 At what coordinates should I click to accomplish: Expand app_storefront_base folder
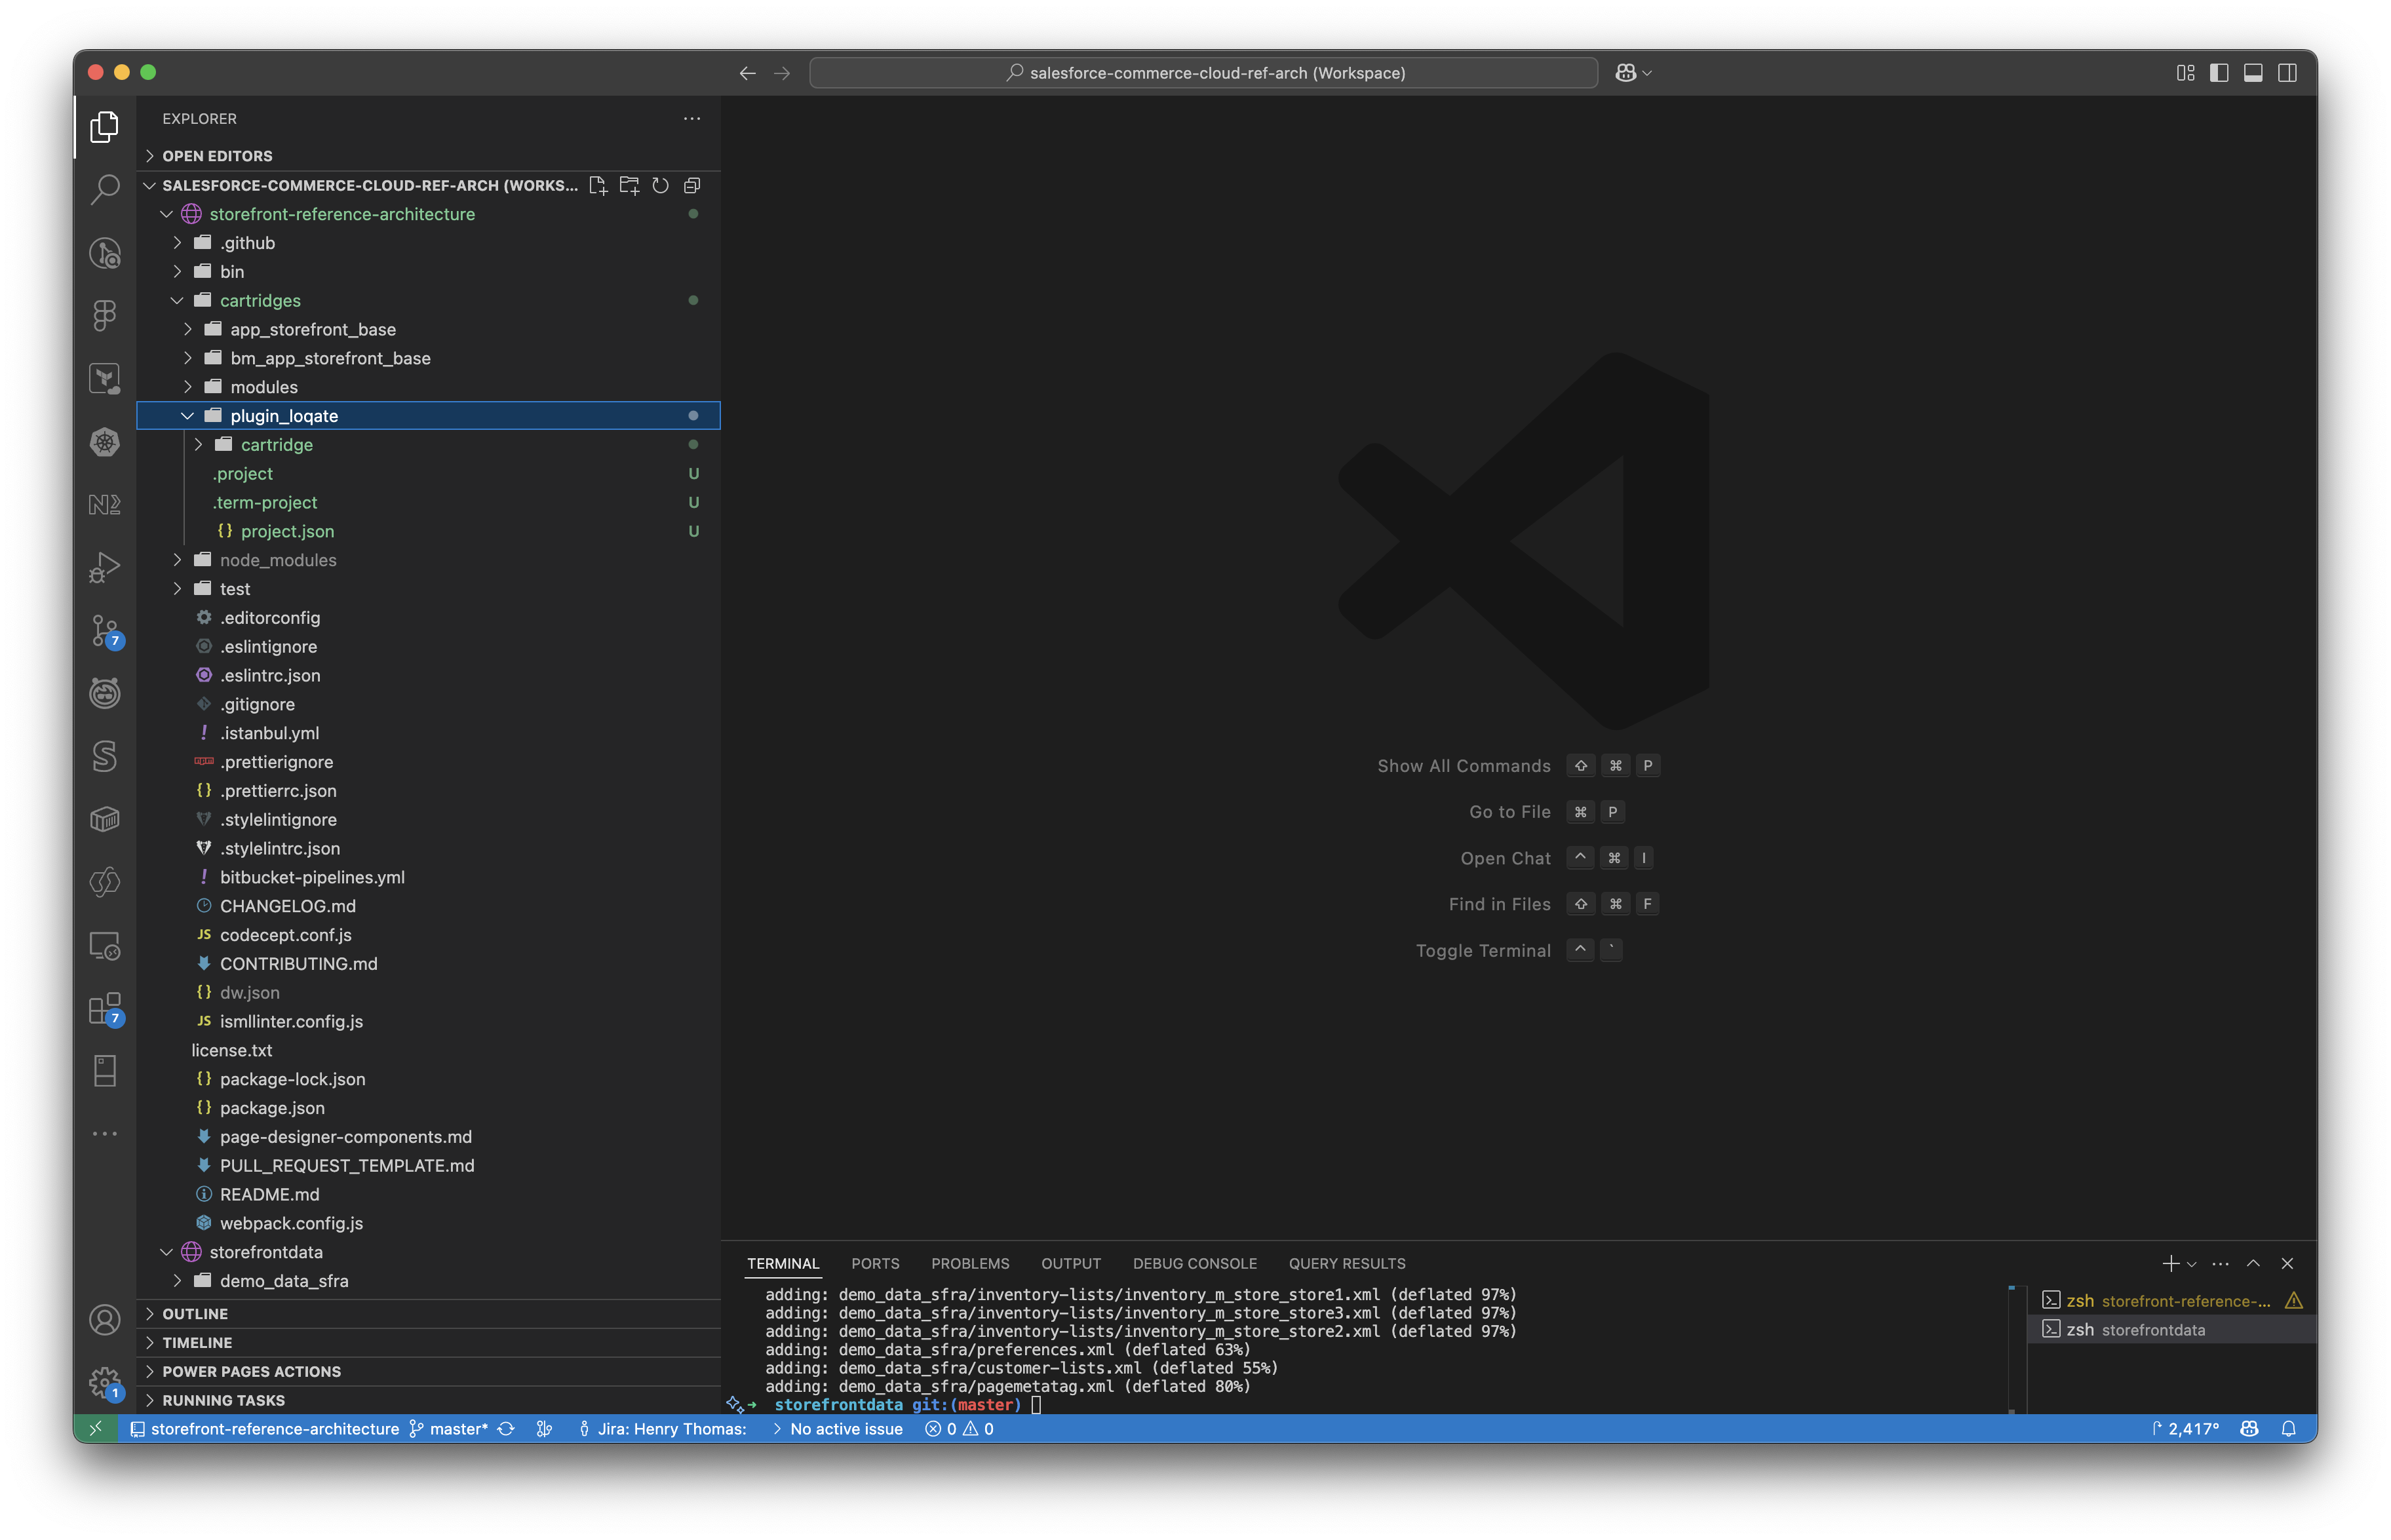click(x=428, y=330)
